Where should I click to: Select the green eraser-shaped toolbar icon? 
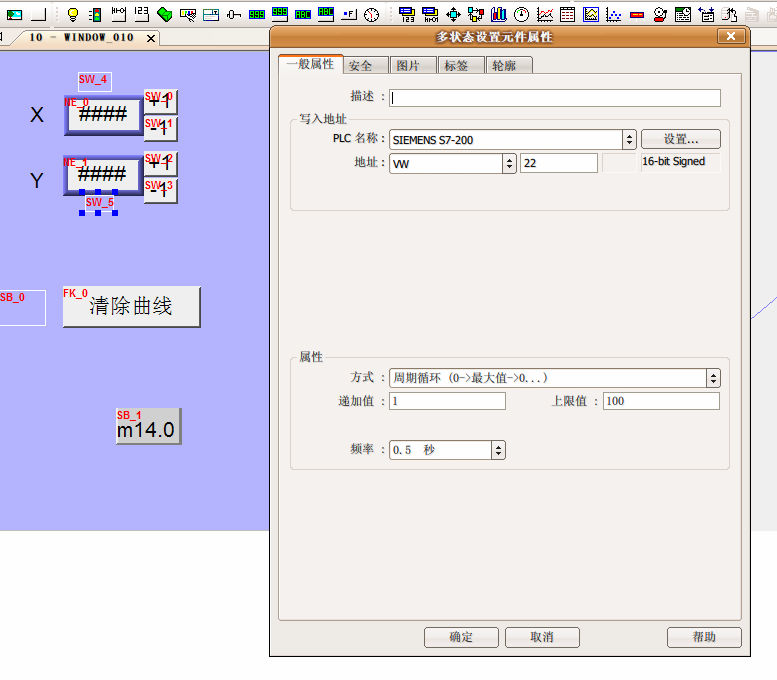164,14
